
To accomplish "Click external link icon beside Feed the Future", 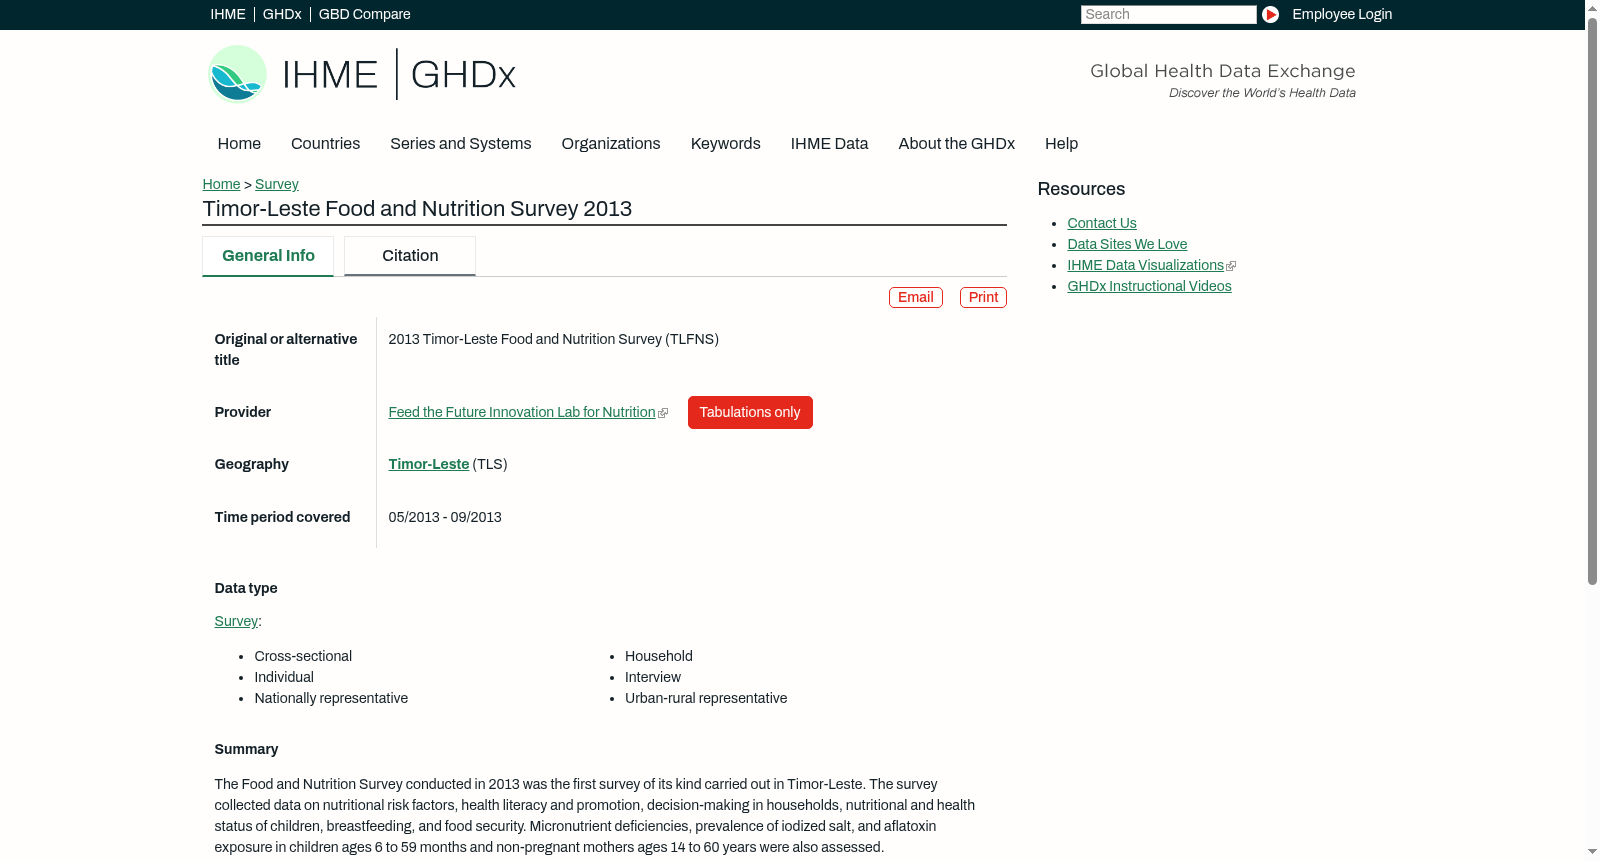I will [663, 413].
